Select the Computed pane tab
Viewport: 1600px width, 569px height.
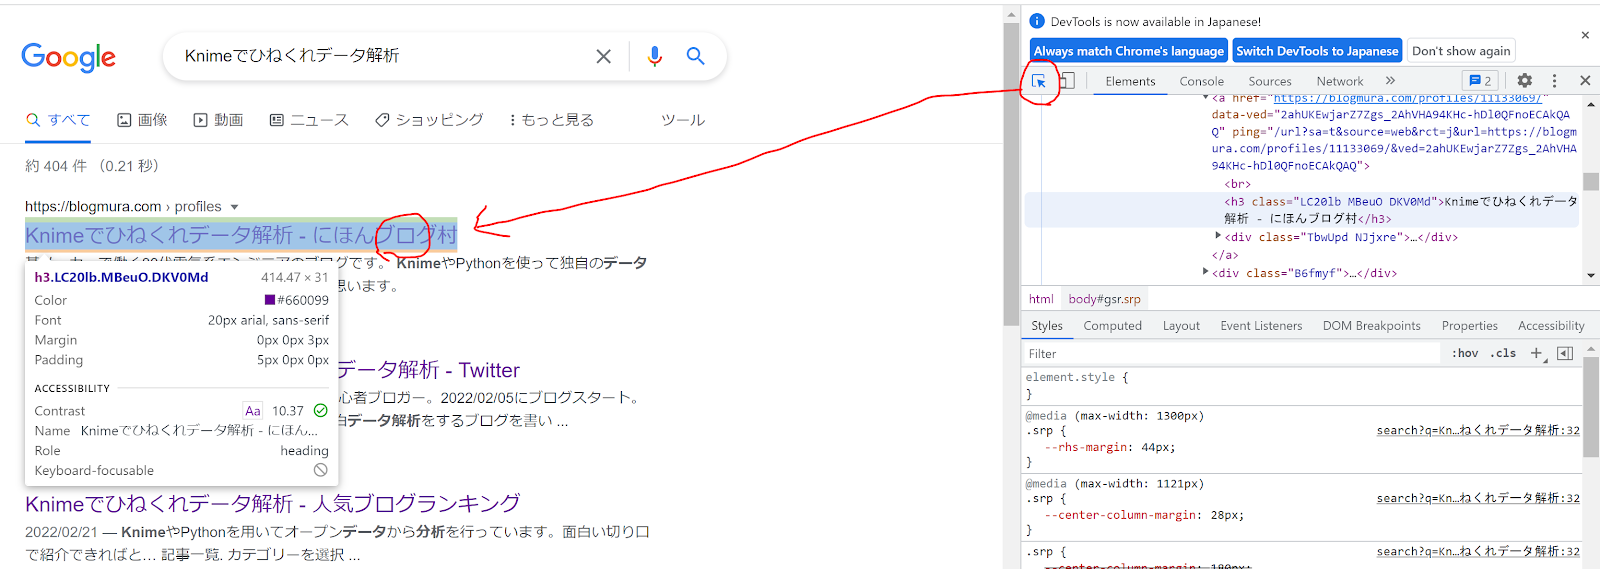click(x=1112, y=326)
